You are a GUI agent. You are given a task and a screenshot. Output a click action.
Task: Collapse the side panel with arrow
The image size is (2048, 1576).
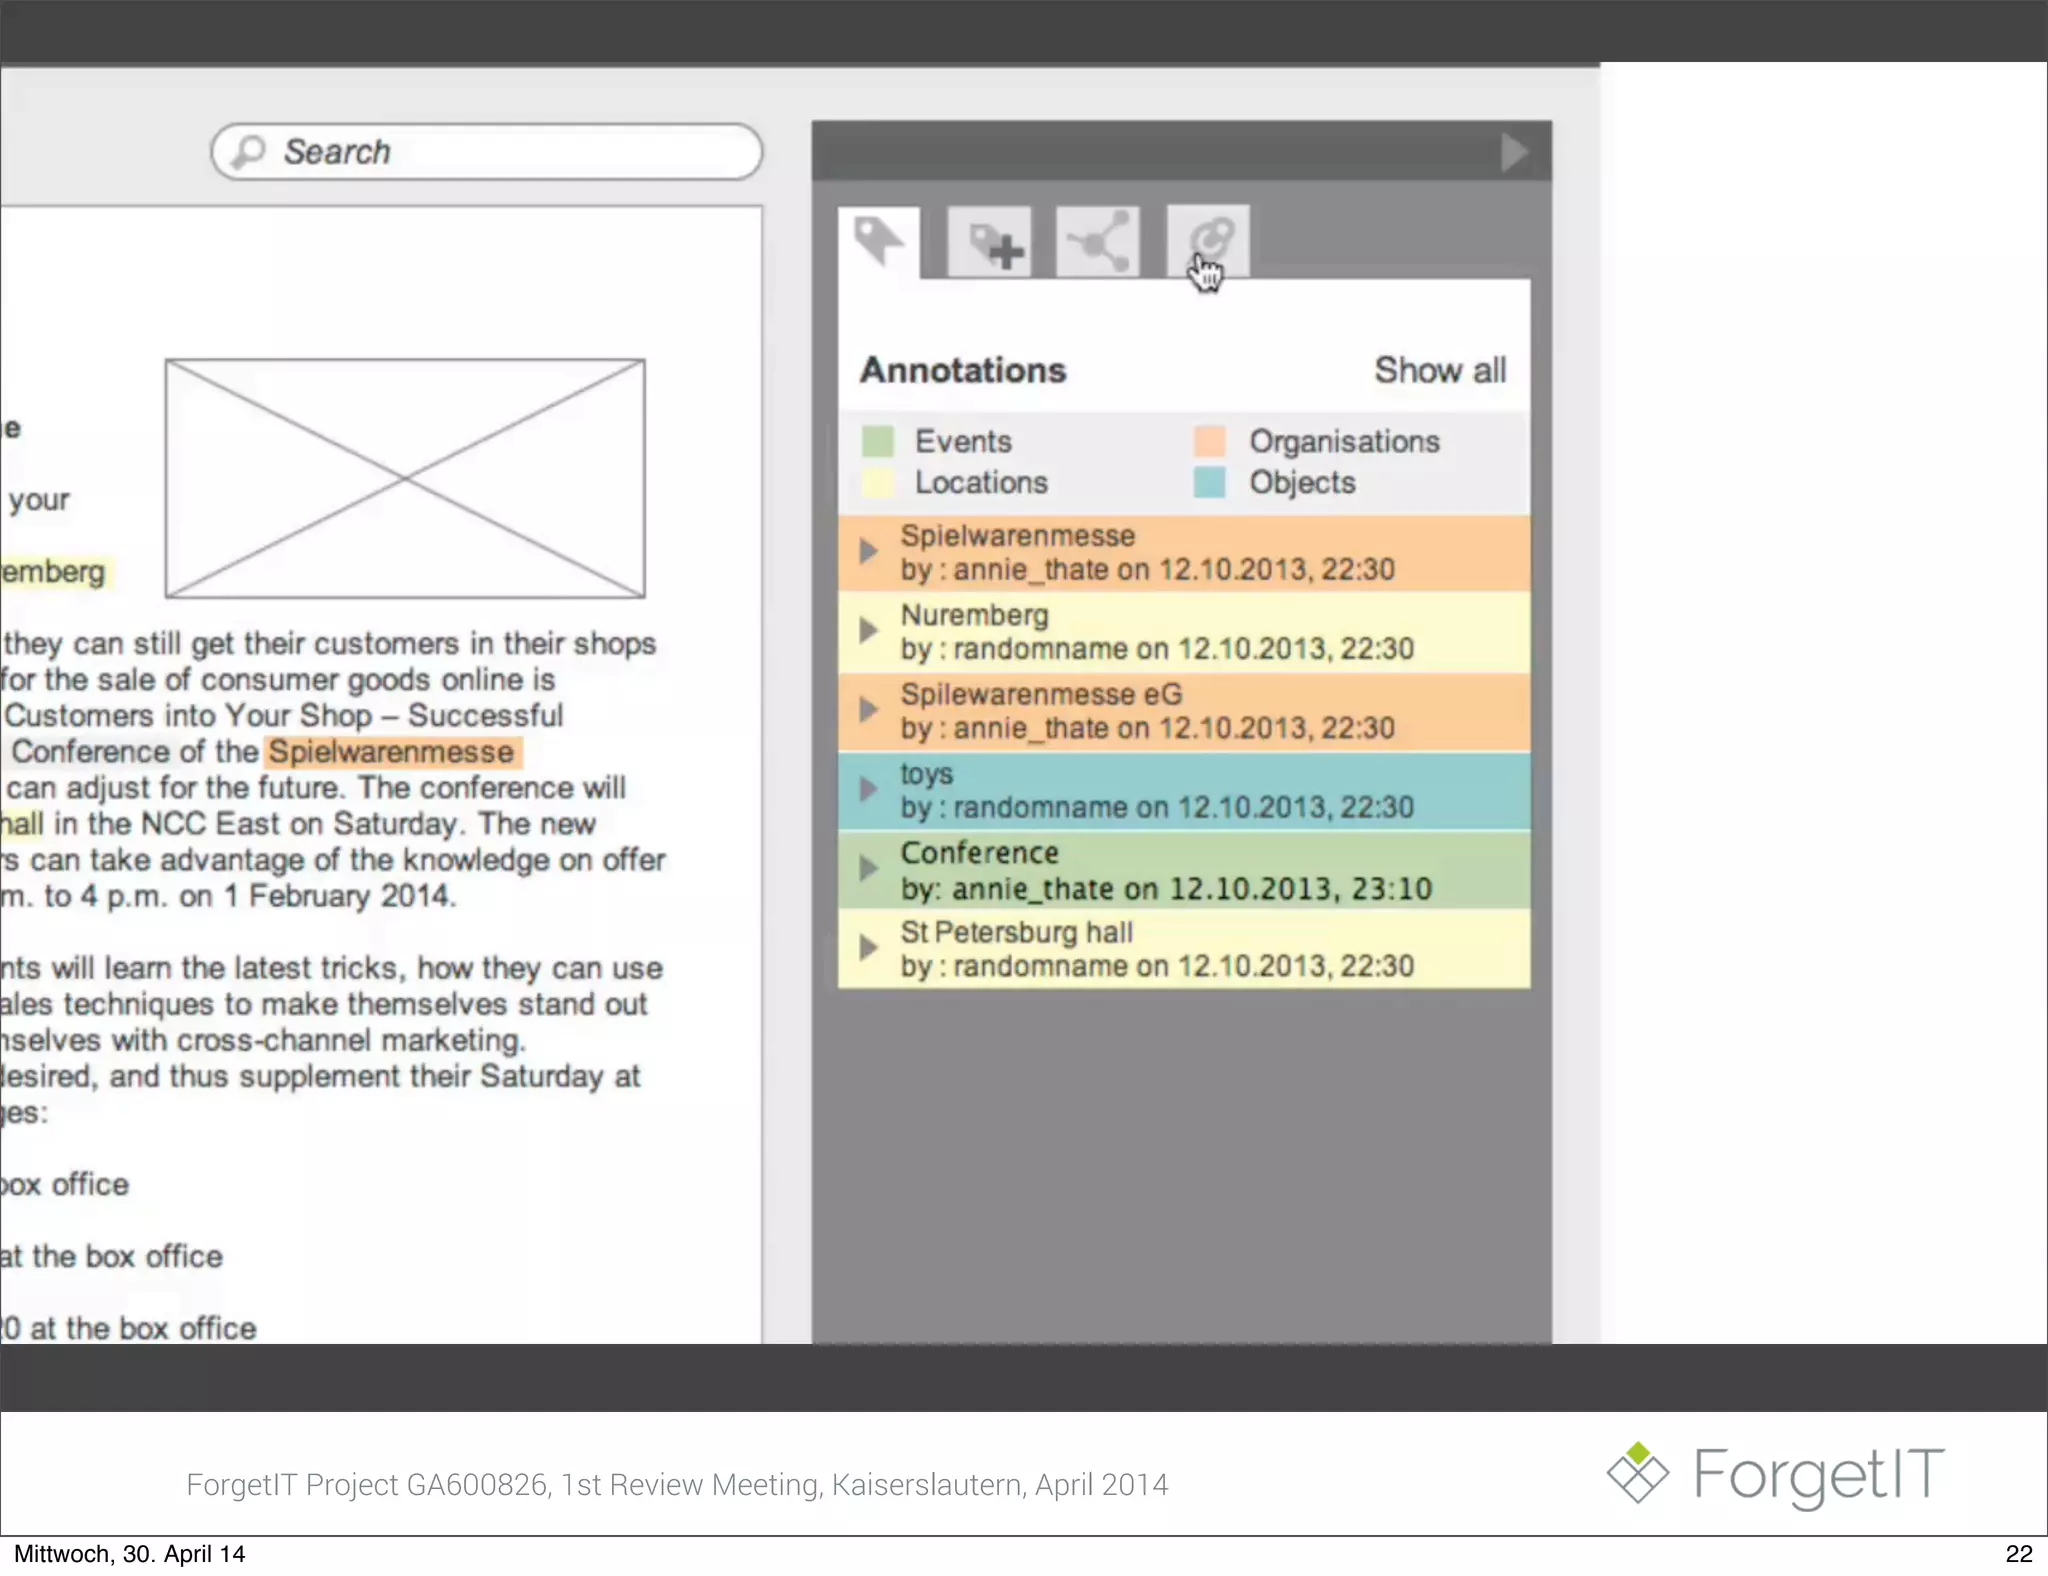(1514, 152)
